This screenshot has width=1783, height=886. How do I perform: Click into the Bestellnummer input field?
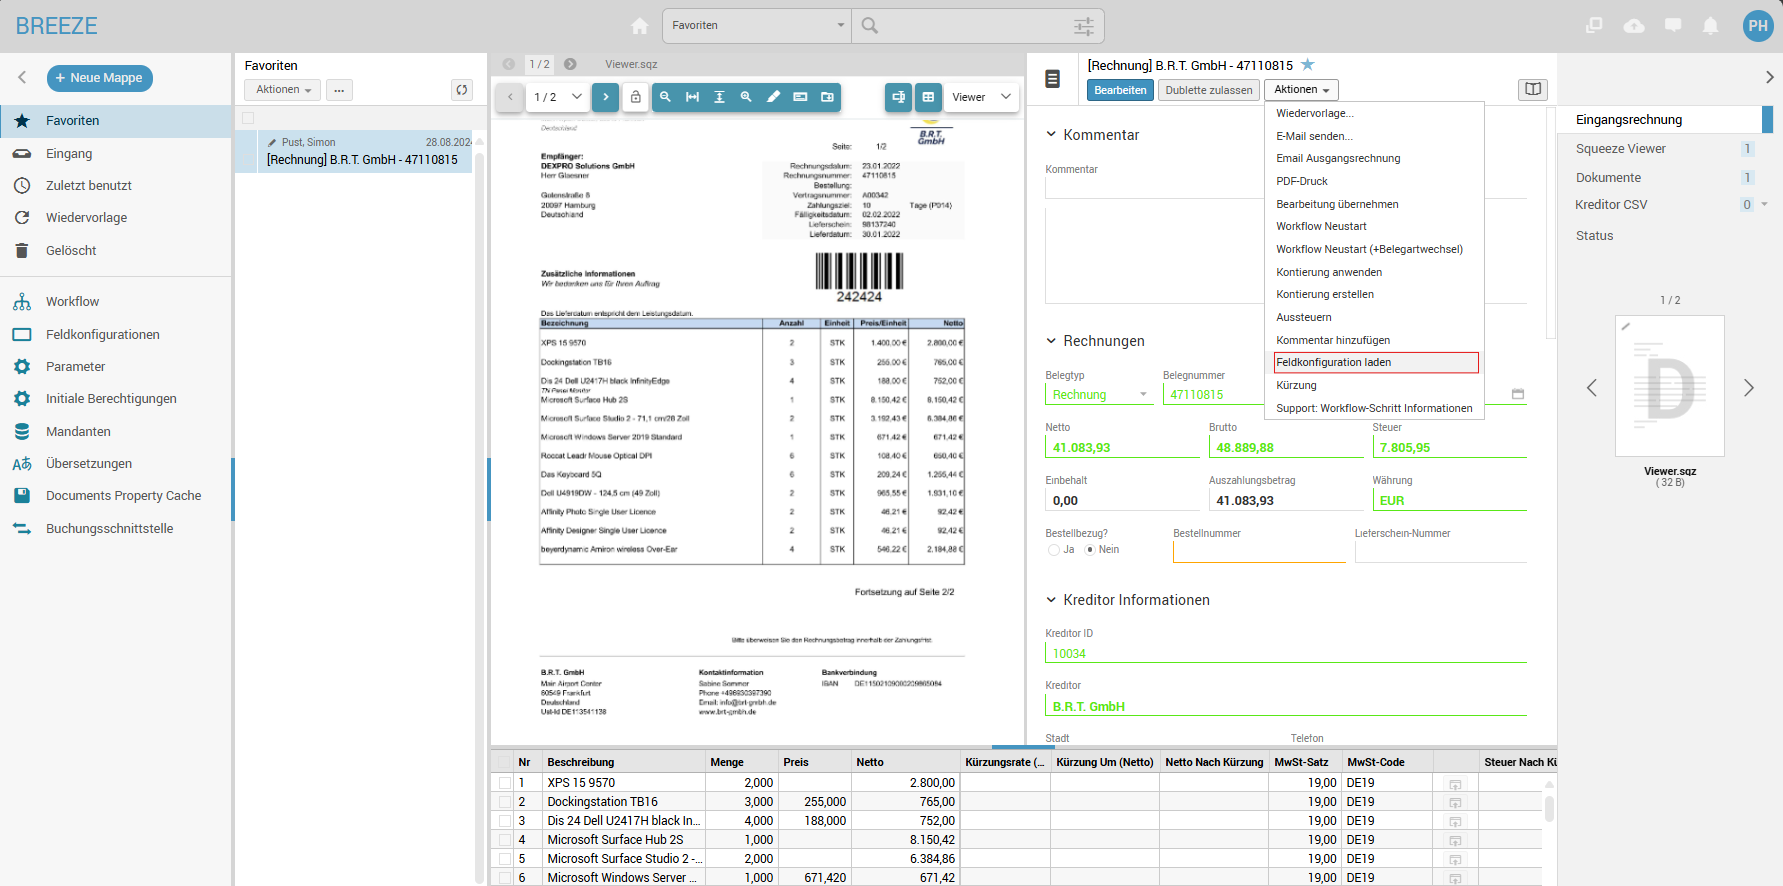coord(1260,552)
